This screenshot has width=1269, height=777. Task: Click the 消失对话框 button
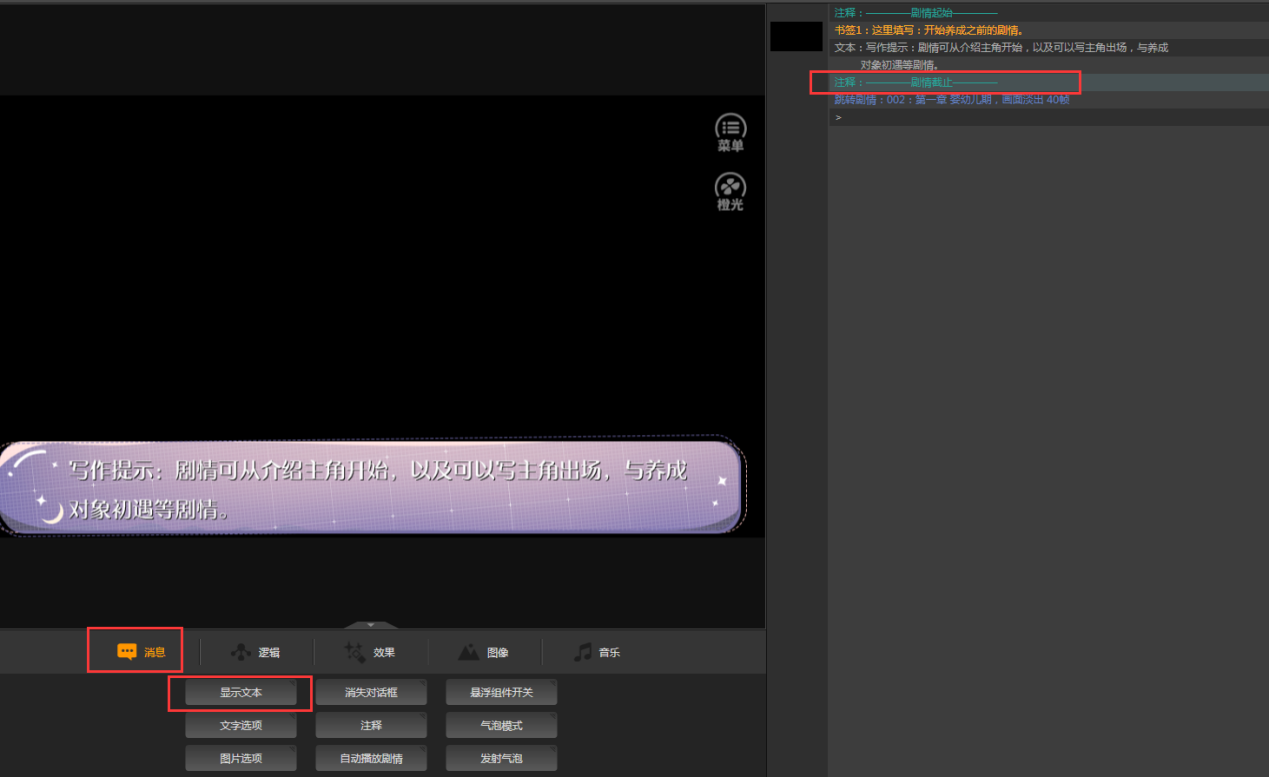click(x=371, y=693)
